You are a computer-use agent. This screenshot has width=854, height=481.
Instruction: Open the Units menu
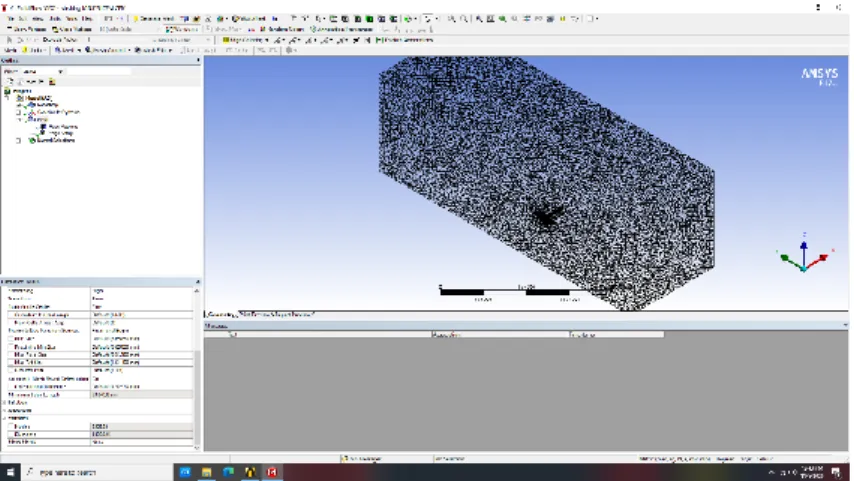(55, 19)
